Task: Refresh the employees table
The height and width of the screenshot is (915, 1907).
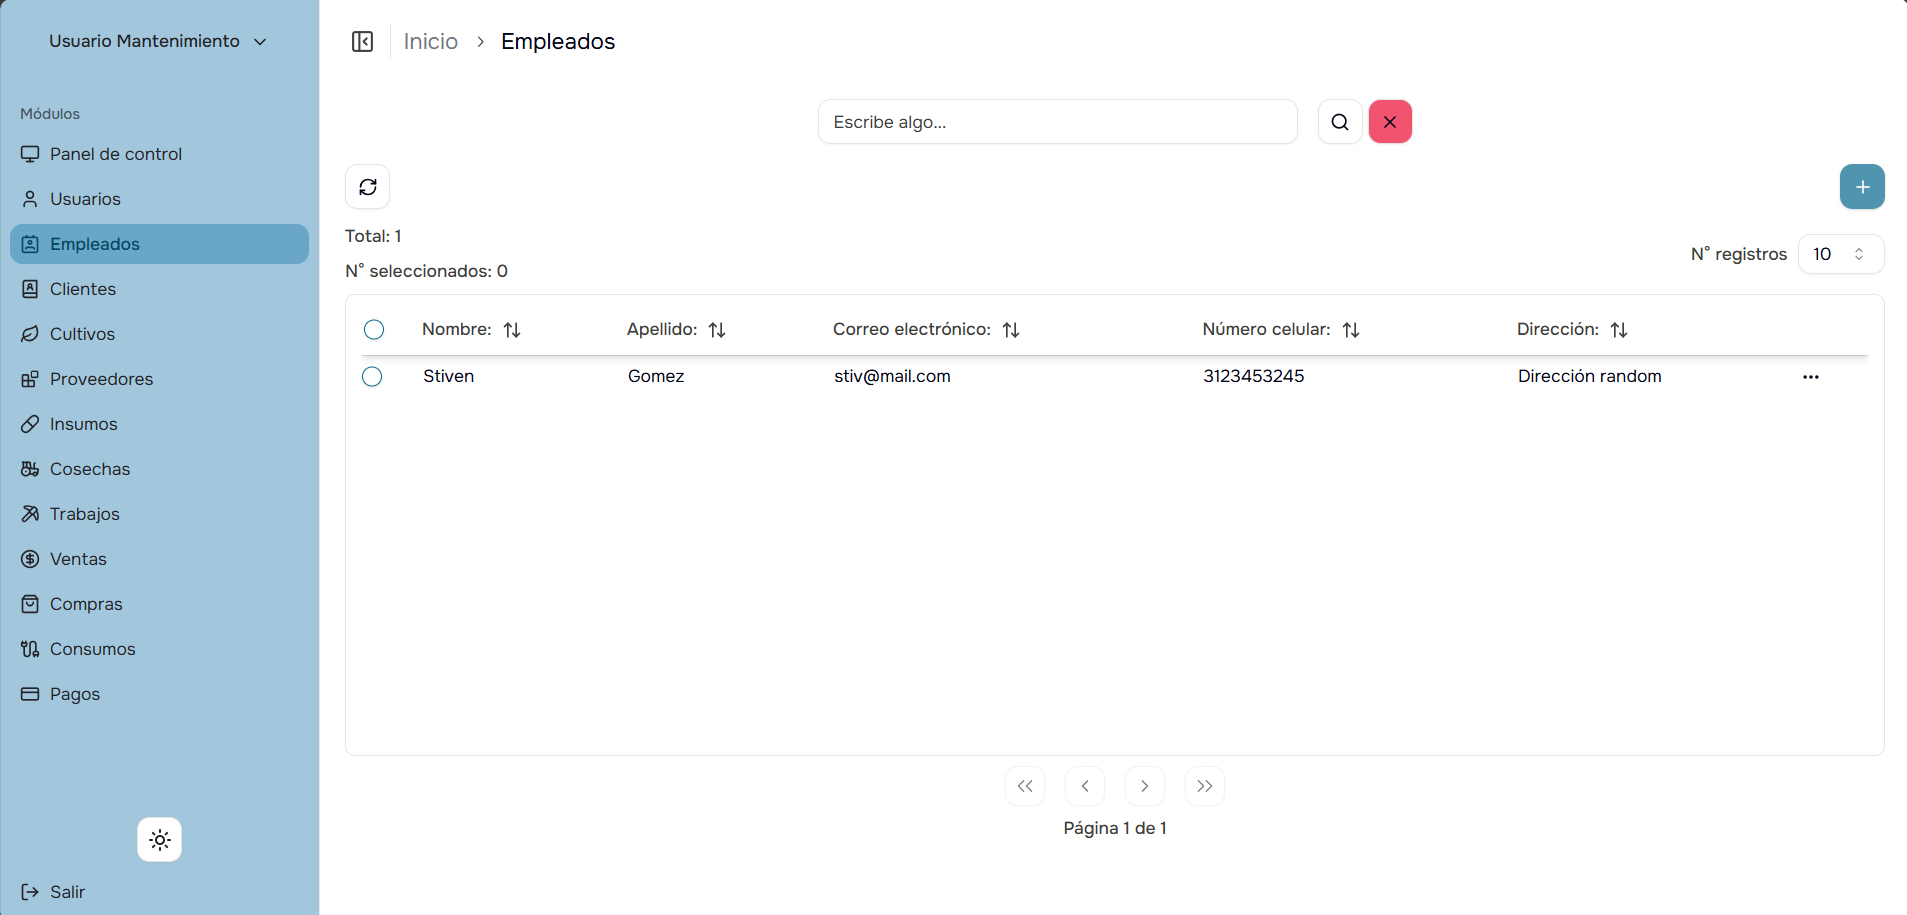Action: tap(368, 187)
